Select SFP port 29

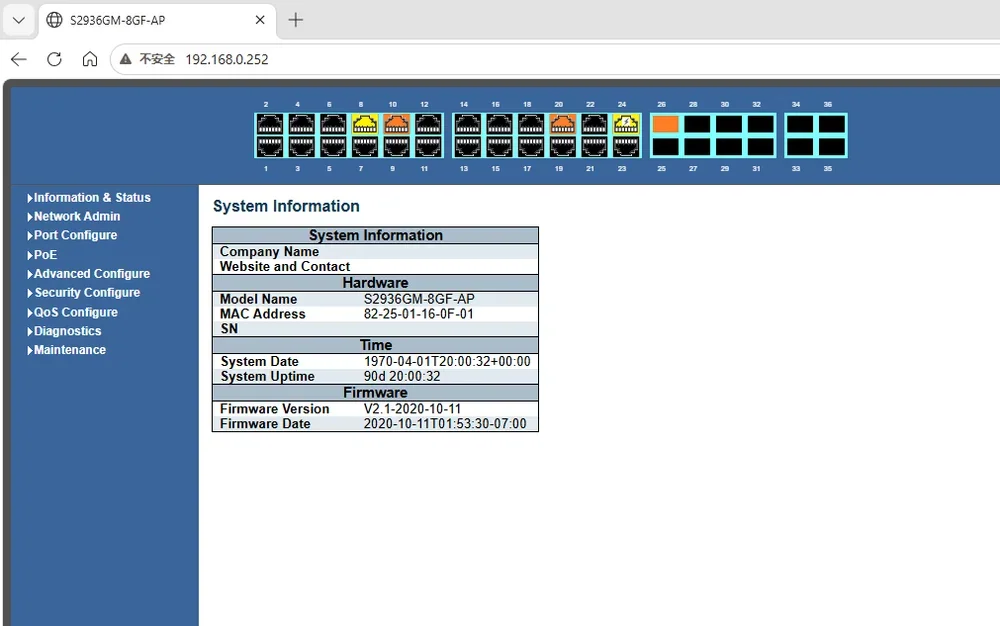728,147
